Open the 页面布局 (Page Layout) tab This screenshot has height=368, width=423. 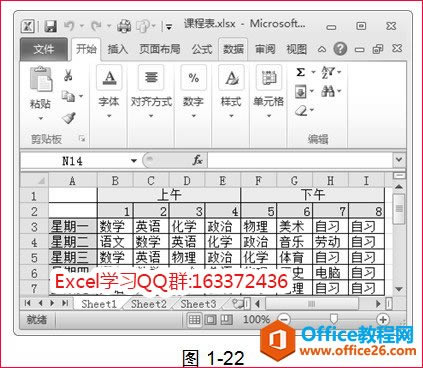160,49
